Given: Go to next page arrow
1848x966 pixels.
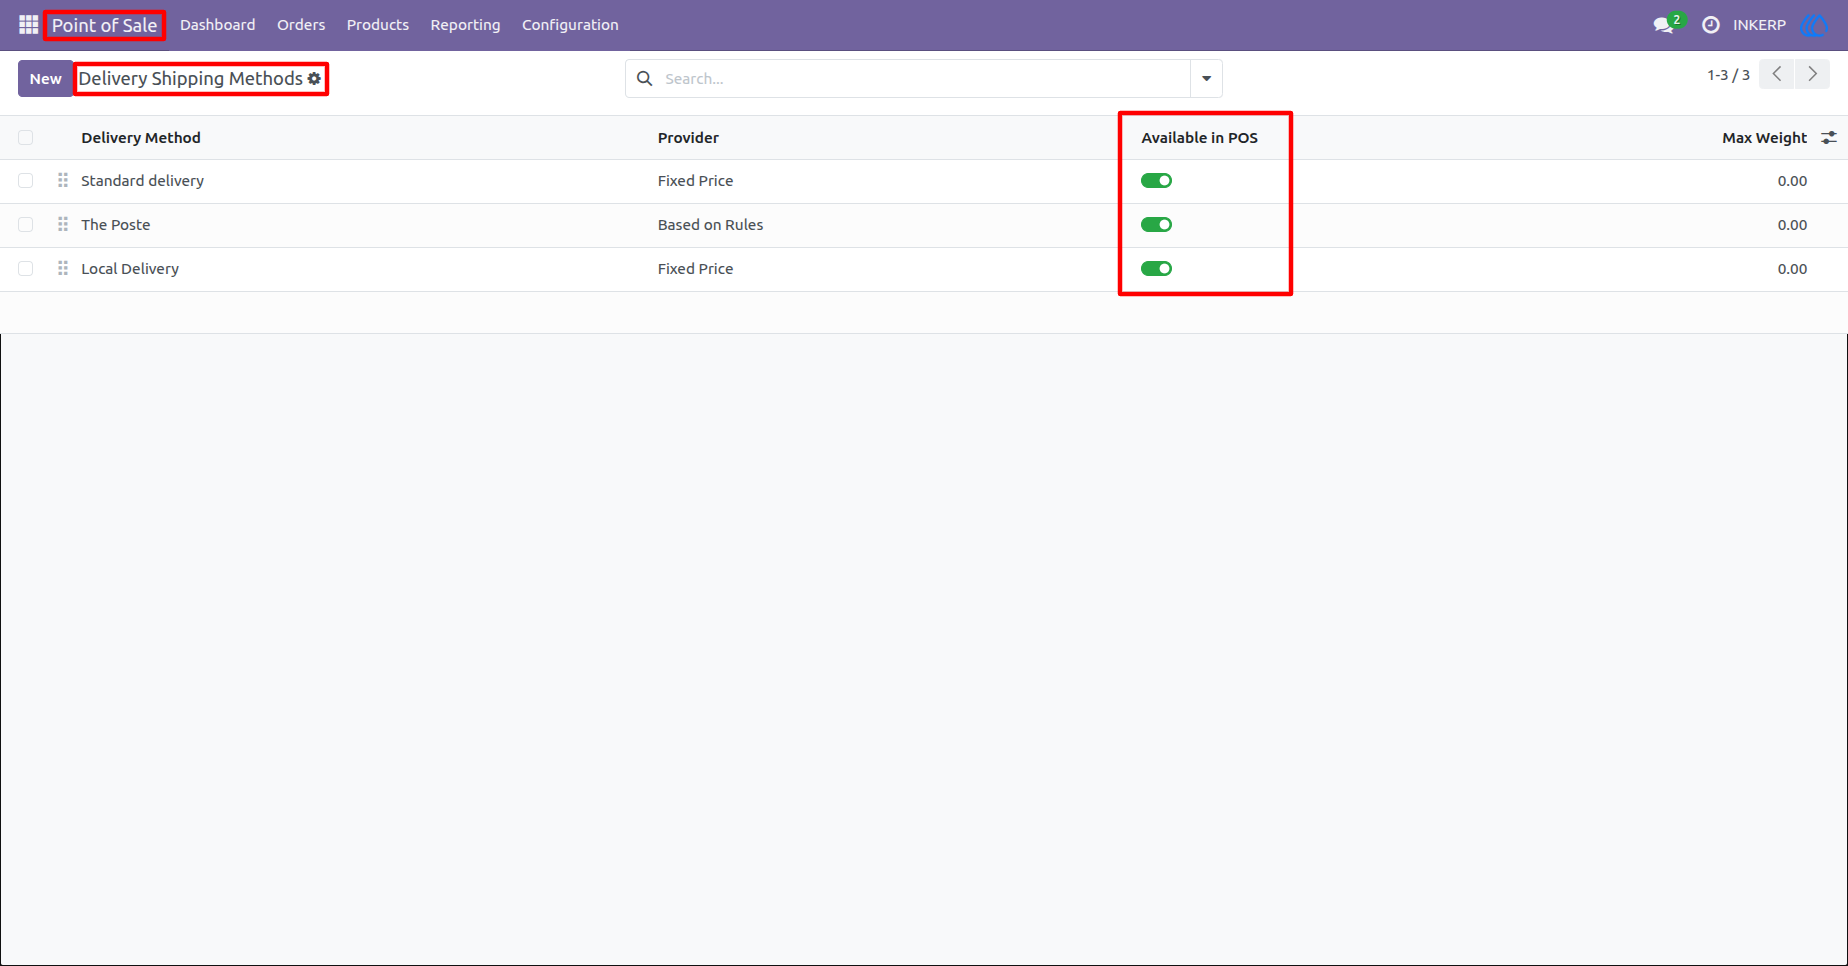Looking at the screenshot, I should (x=1812, y=74).
